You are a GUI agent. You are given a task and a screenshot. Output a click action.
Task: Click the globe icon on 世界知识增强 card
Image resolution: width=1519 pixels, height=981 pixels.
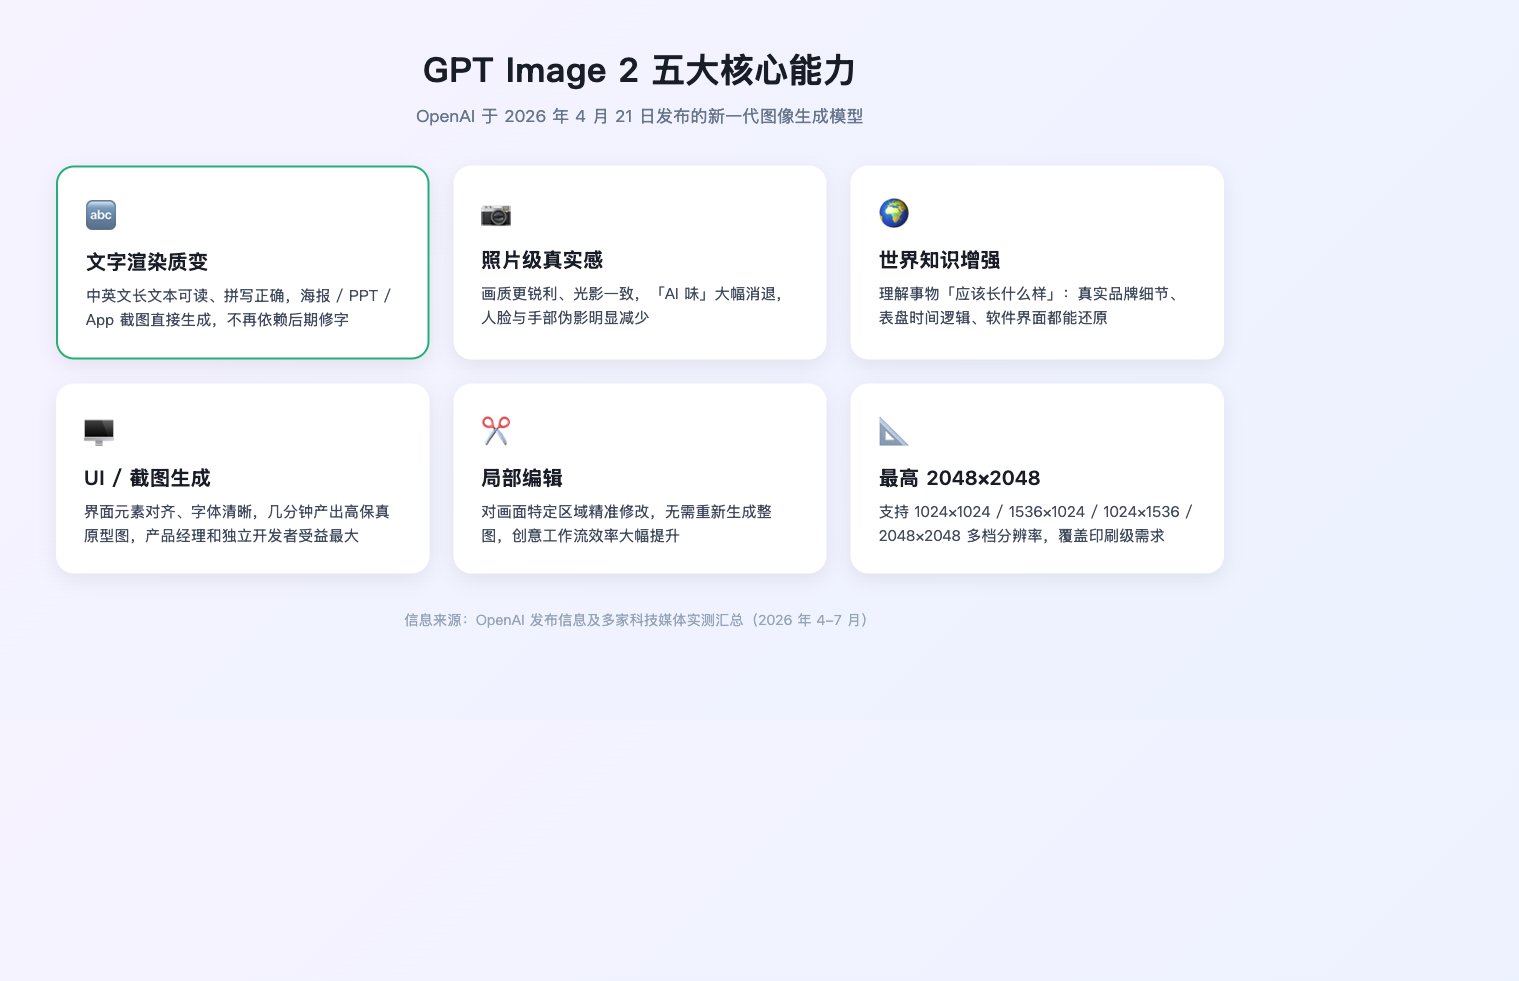point(894,213)
